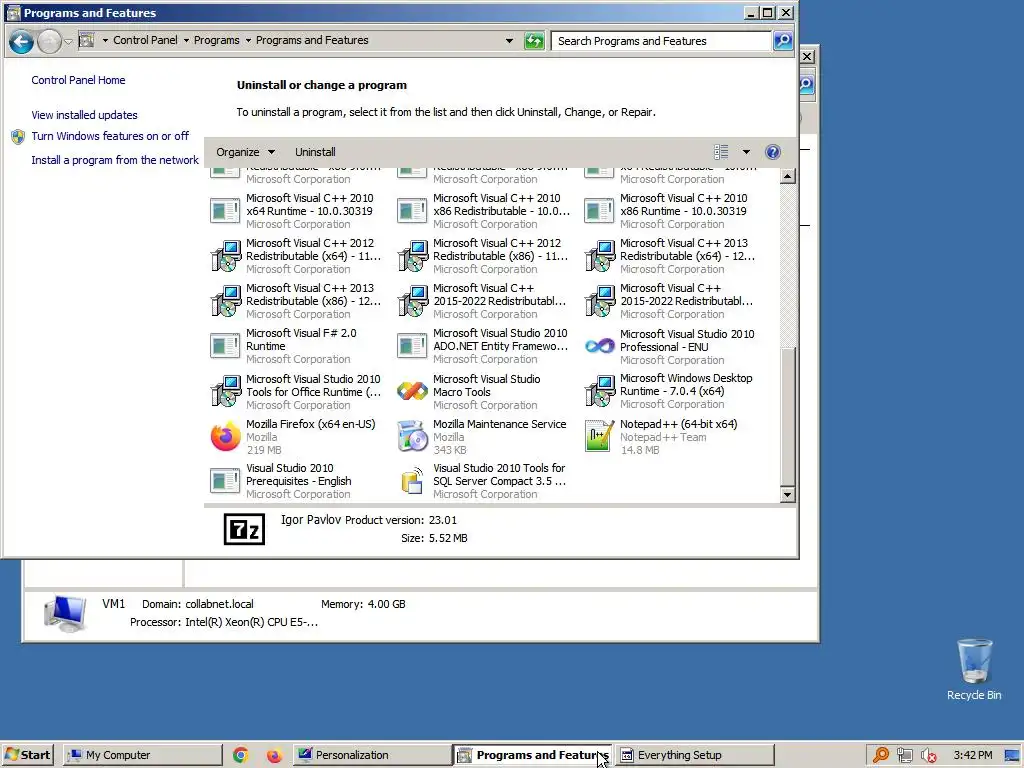Click the VM1 computer icon in background window
The height and width of the screenshot is (768, 1024).
65,613
